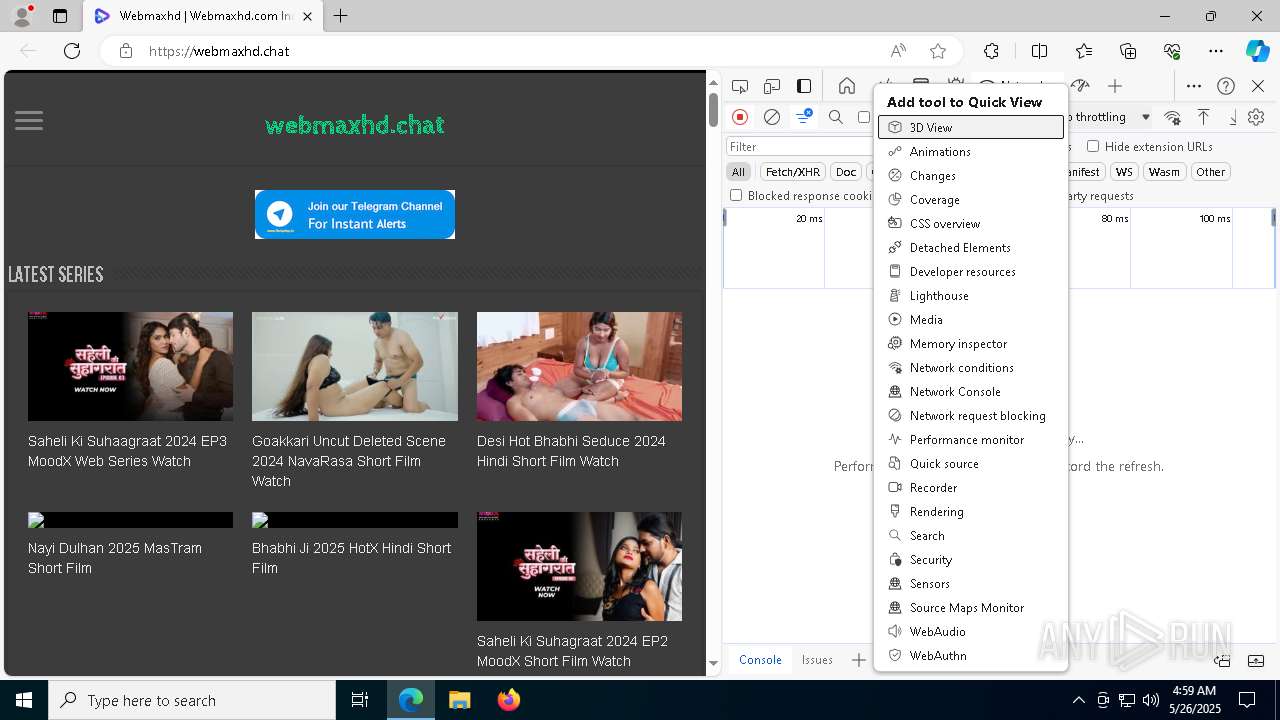Viewport: 1280px width, 720px height.
Task: Select 3D View in Quick View menu
Action: tap(970, 127)
